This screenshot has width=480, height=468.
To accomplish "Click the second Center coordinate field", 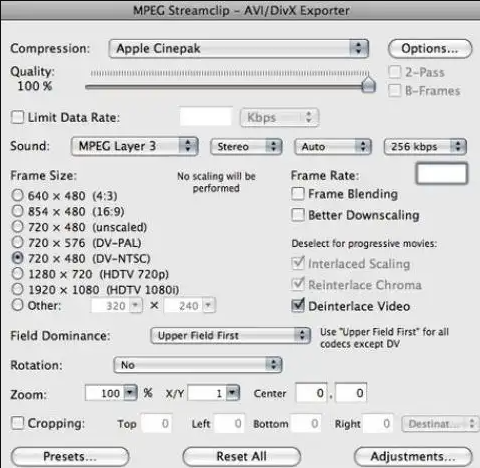I will [x=351, y=393].
